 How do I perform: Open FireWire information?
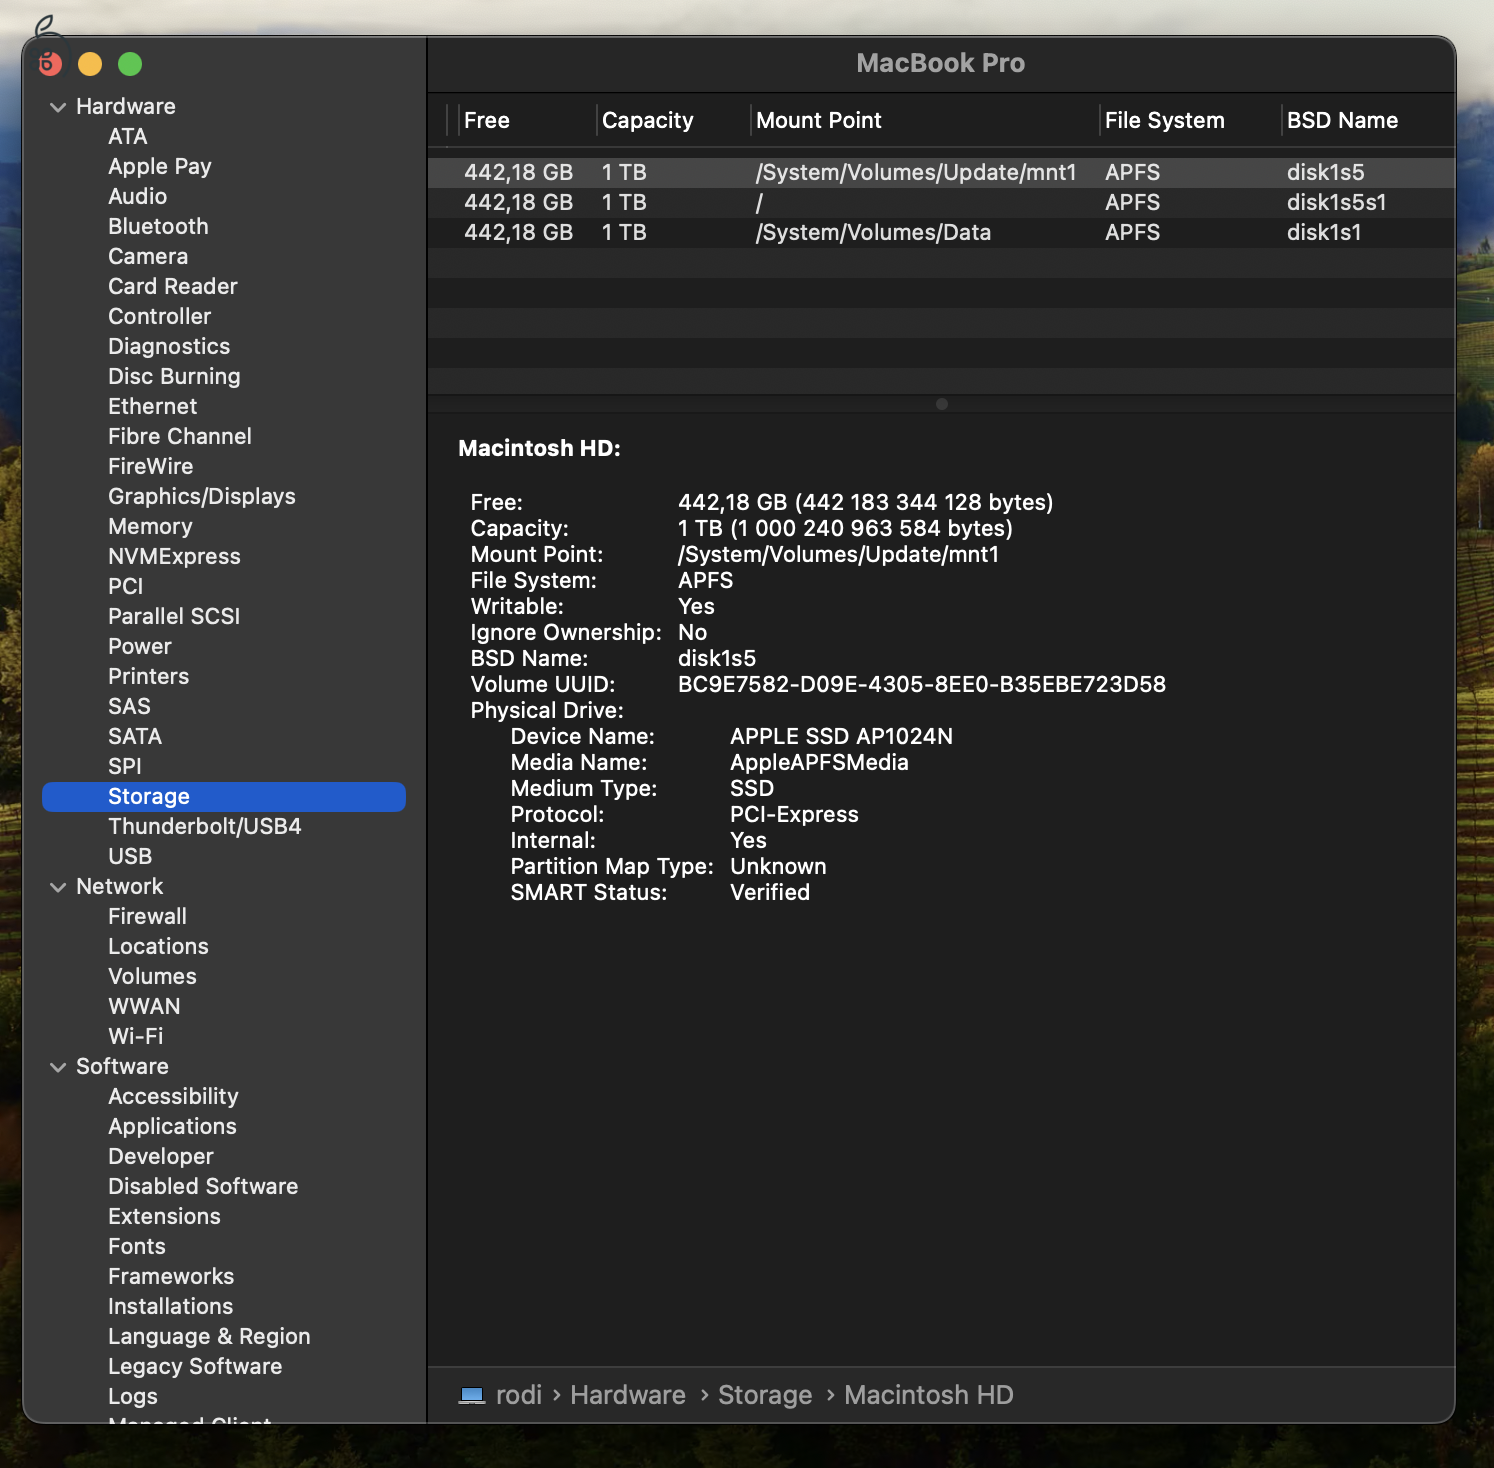point(150,466)
